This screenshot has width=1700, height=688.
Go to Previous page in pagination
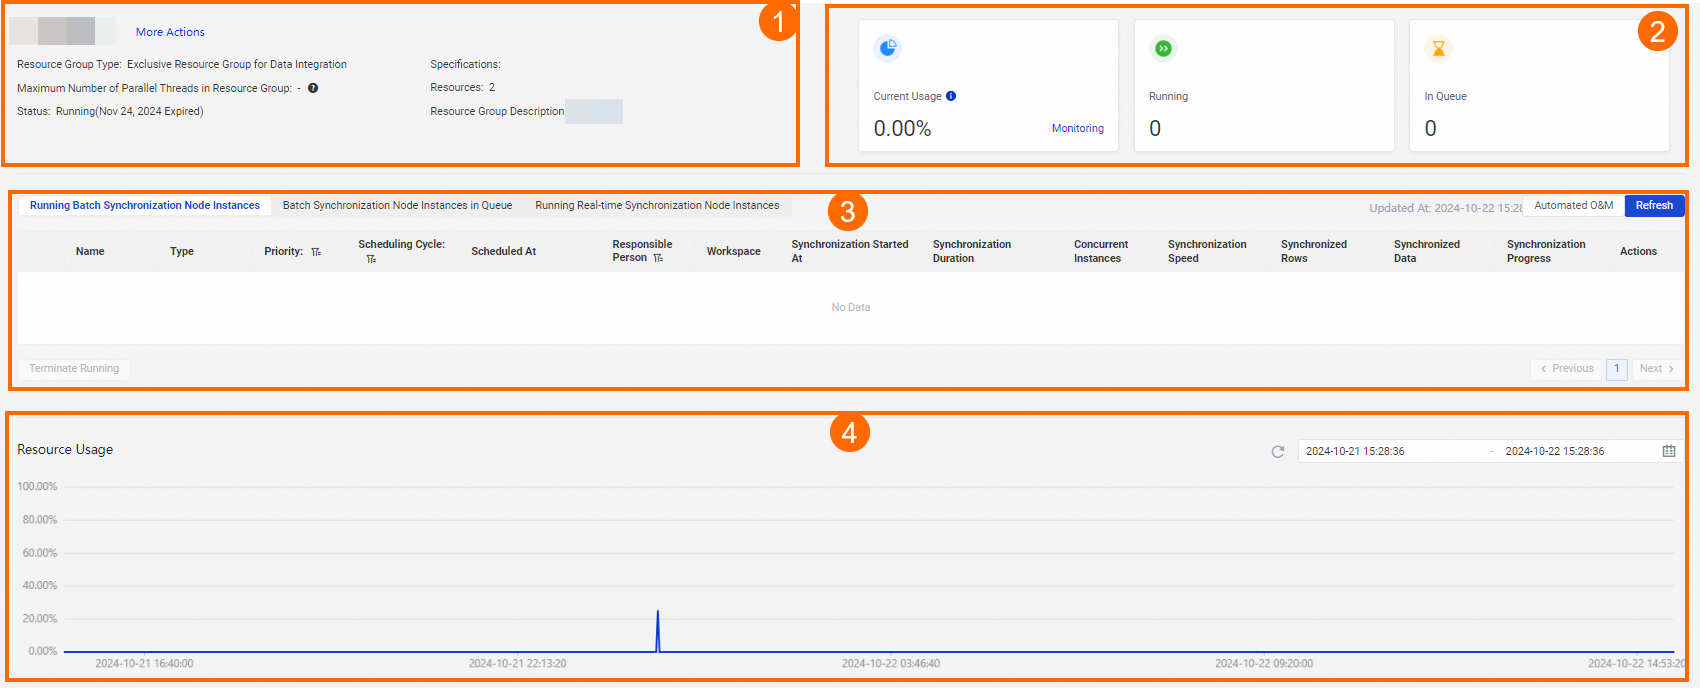pos(1567,369)
